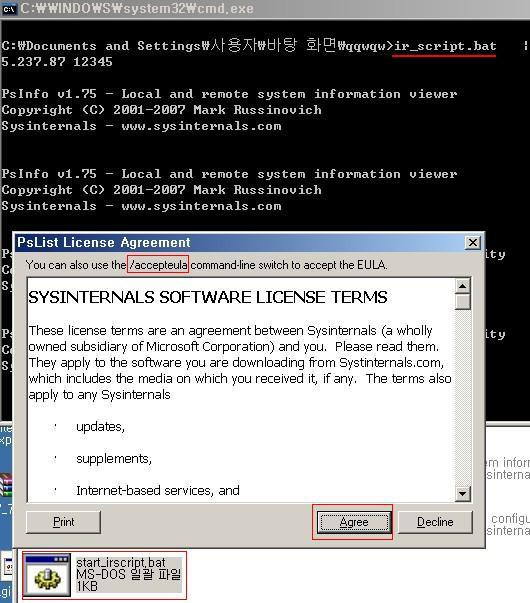530x603 pixels.
Task: Click the 'supplements,' bullet item in license
Action: [x=114, y=458]
